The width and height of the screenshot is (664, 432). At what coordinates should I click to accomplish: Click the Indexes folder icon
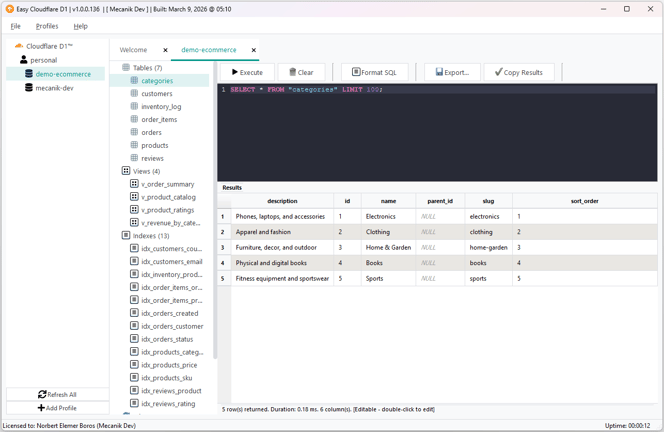click(126, 235)
